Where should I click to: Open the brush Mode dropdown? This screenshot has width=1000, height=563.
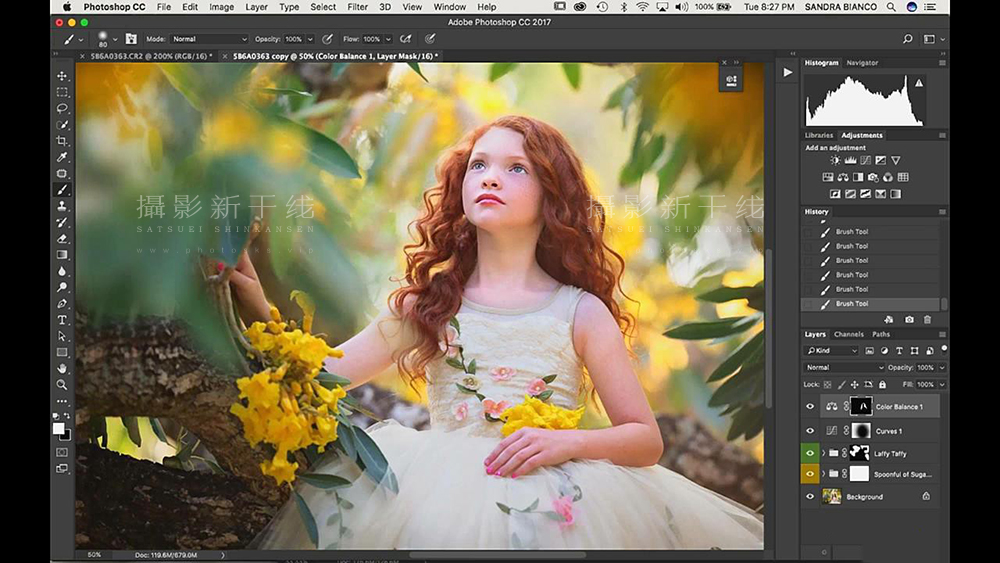(209, 39)
